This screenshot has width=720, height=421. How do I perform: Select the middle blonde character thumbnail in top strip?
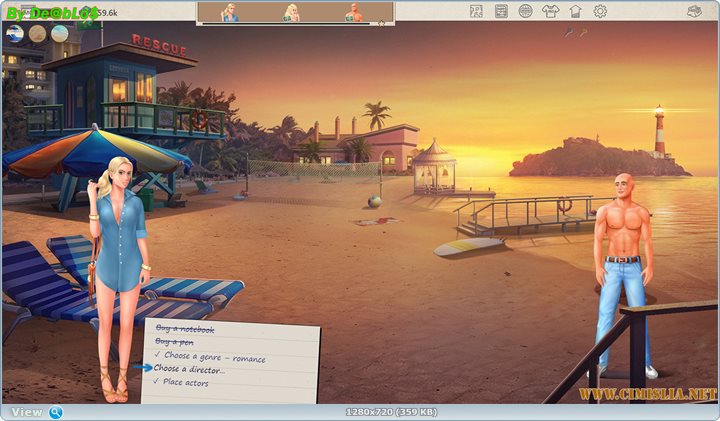point(292,12)
